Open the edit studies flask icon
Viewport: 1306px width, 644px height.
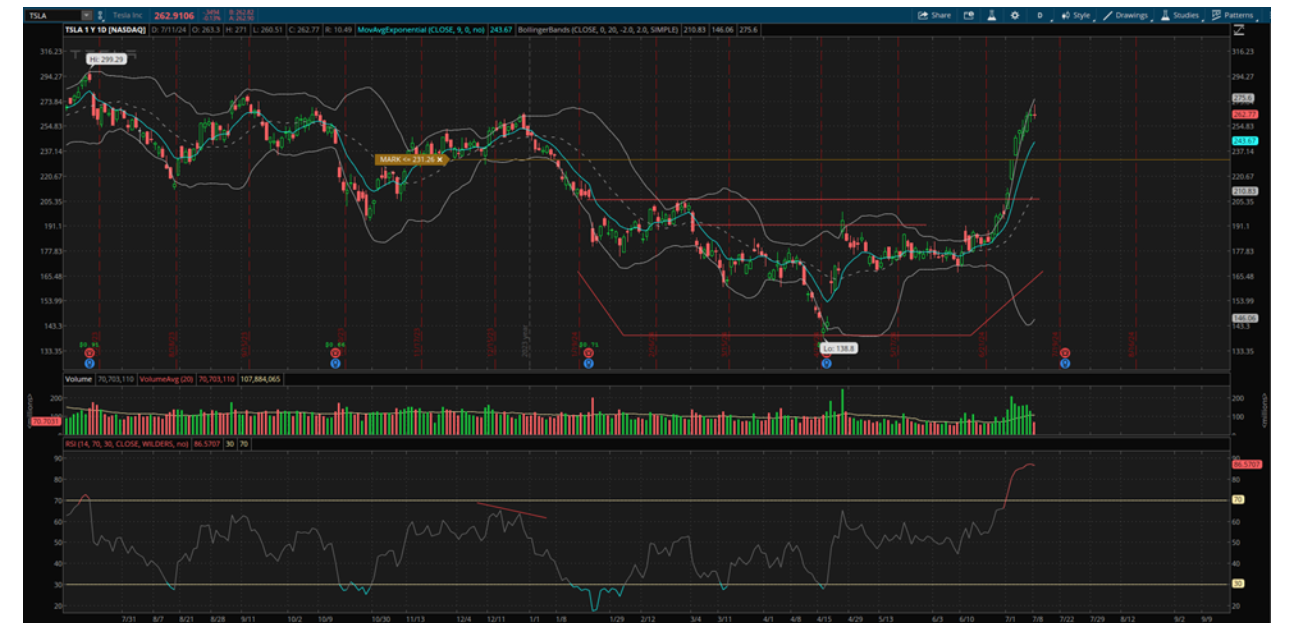pyautogui.click(x=991, y=16)
